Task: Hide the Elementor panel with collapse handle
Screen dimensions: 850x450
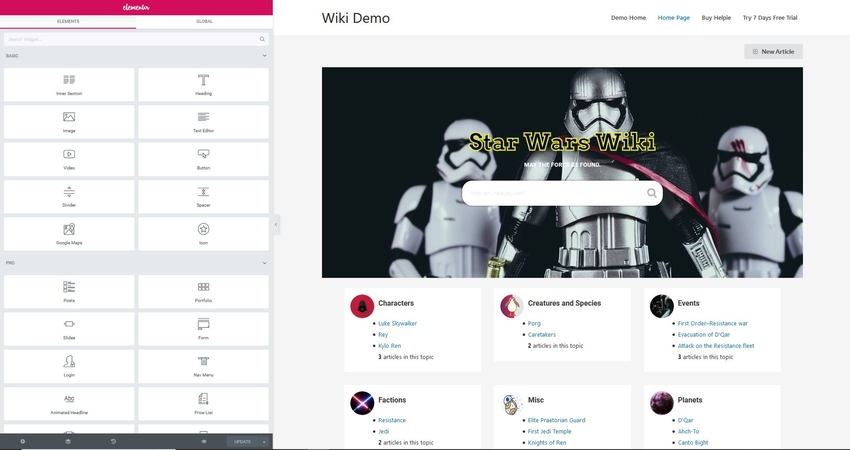Action: [x=276, y=224]
